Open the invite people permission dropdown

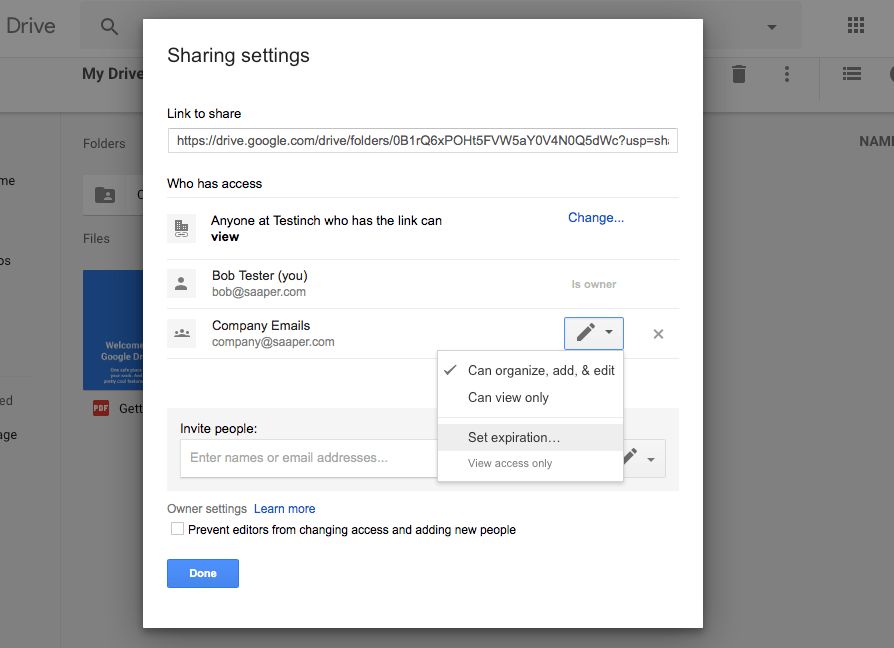pos(640,458)
